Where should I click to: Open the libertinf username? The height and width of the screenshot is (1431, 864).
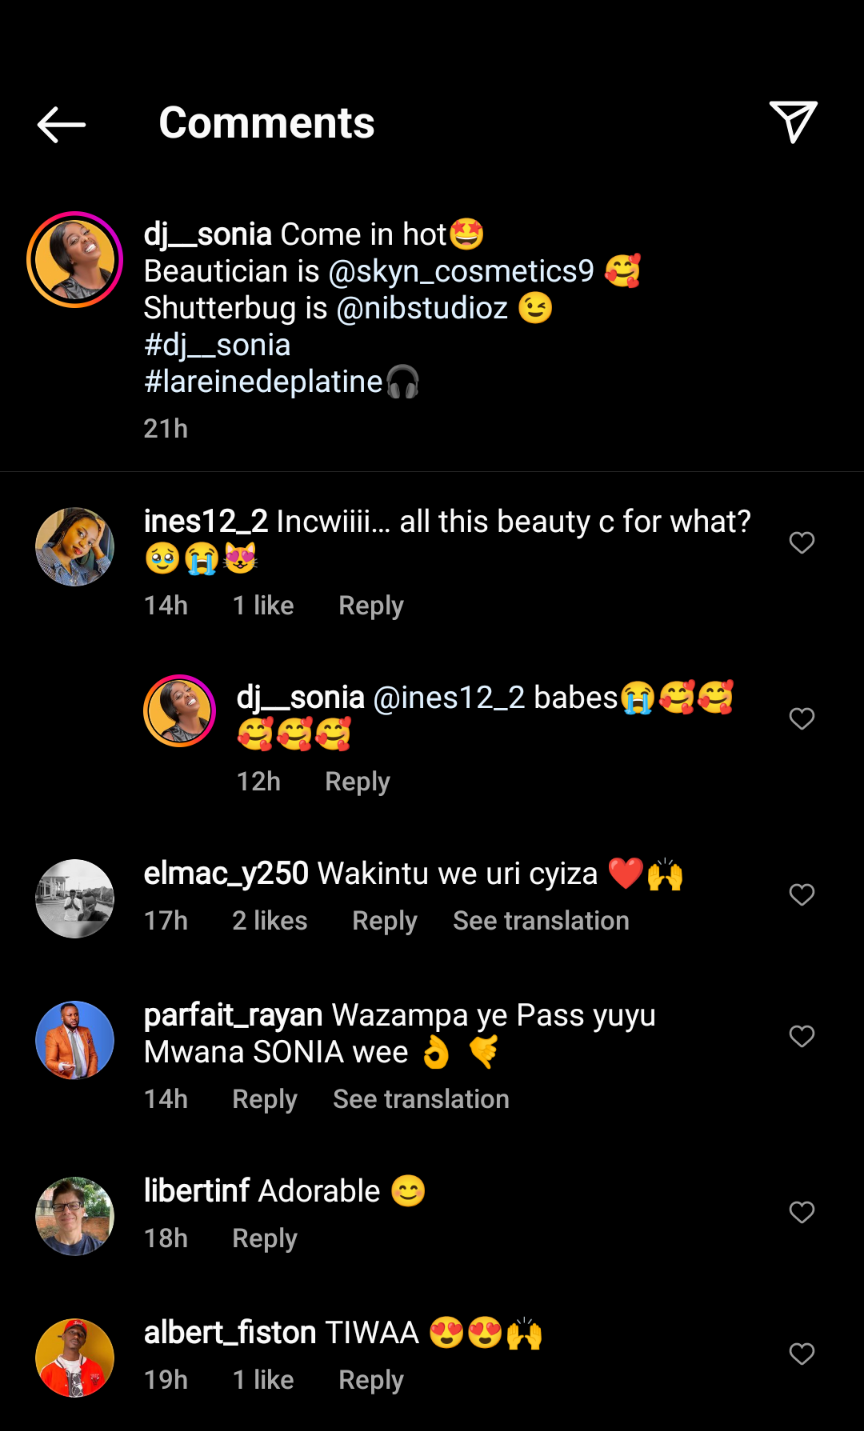pos(196,1191)
